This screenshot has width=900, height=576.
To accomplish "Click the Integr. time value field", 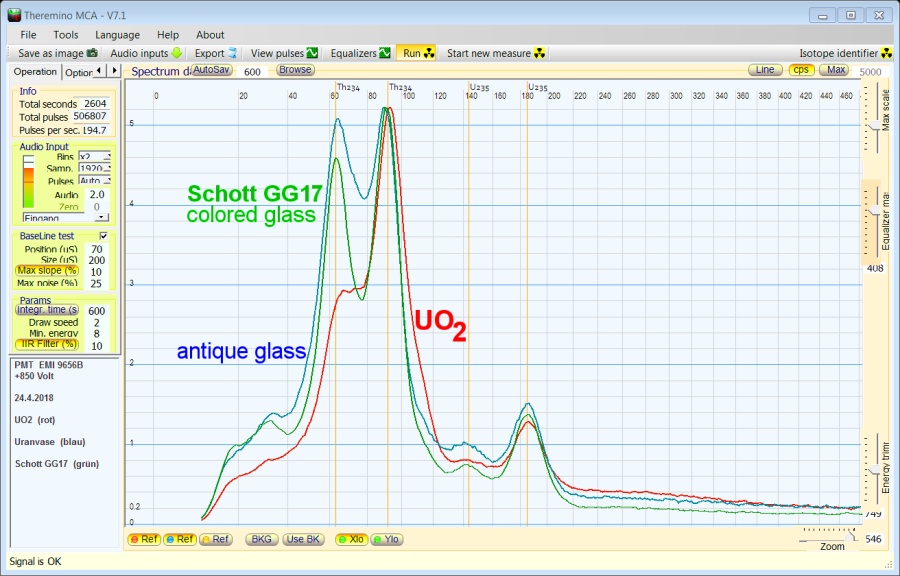I will [x=97, y=311].
